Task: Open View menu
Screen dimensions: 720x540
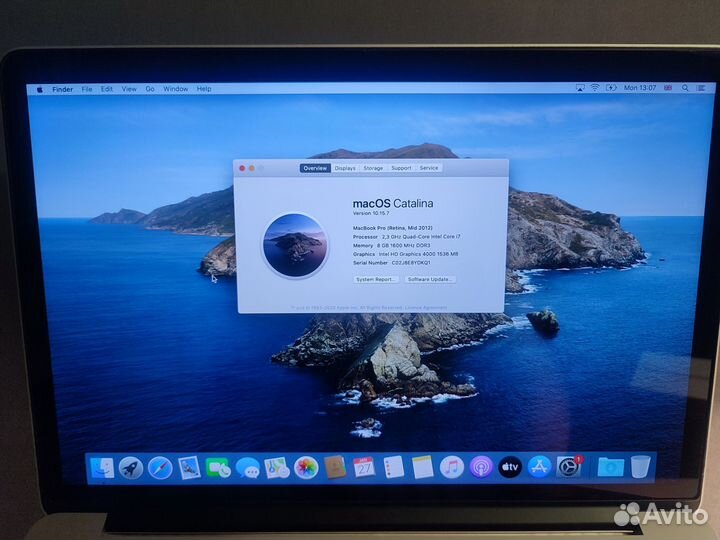Action: pyautogui.click(x=129, y=89)
